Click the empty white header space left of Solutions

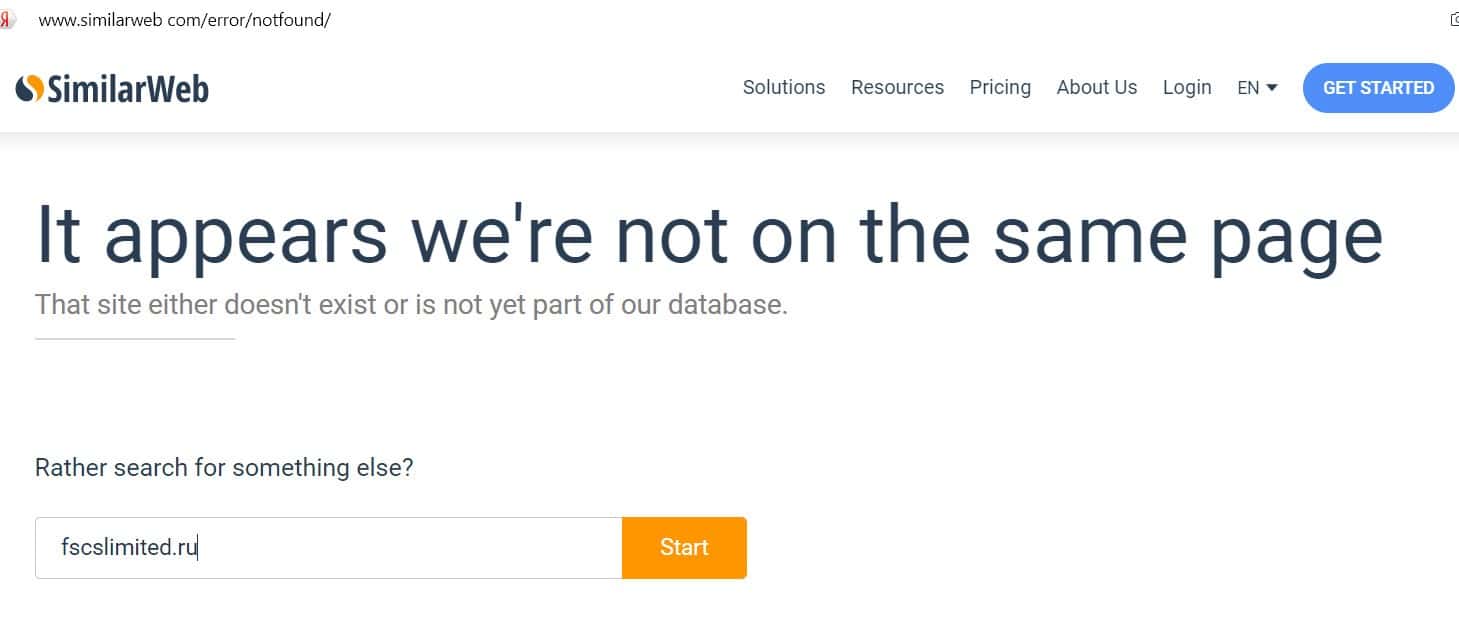470,88
